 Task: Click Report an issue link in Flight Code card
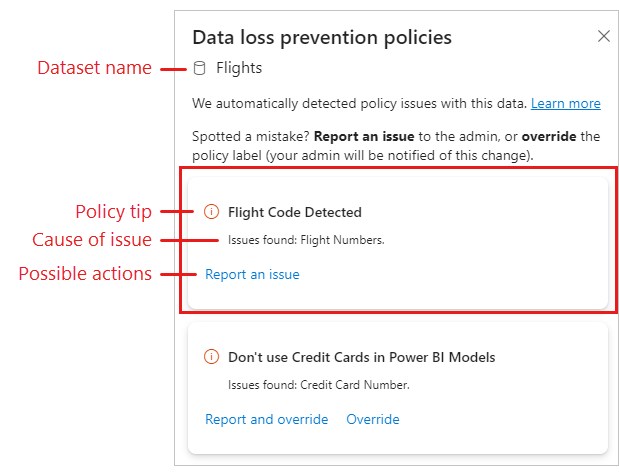252,274
